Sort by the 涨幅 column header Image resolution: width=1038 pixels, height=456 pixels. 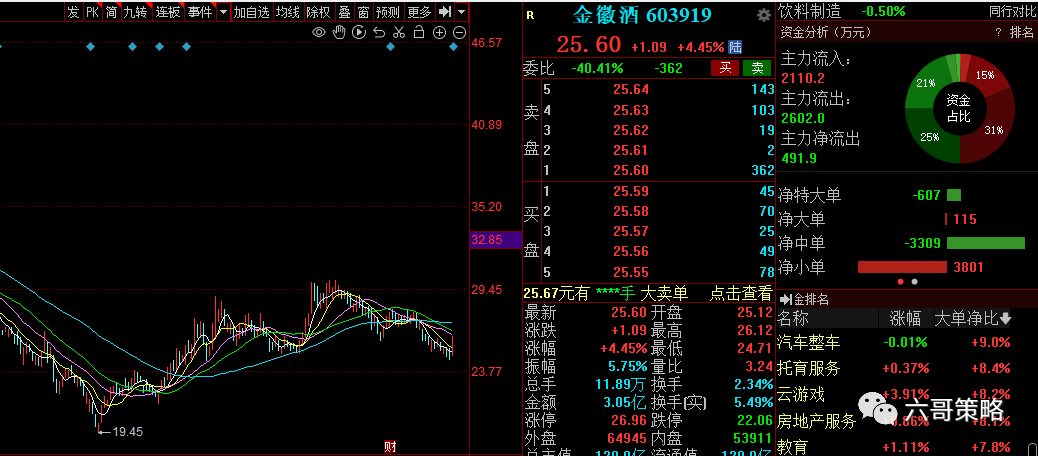pyautogui.click(x=904, y=319)
